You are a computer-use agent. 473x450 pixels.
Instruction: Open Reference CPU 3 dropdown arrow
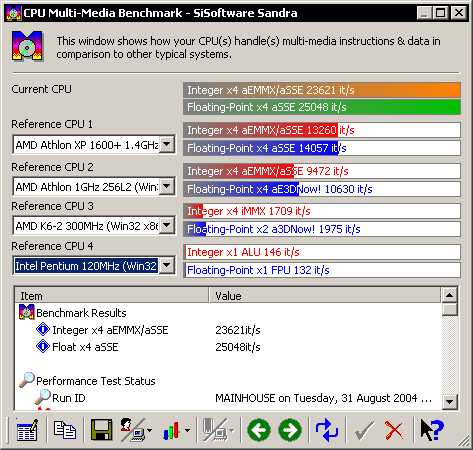click(x=167, y=225)
